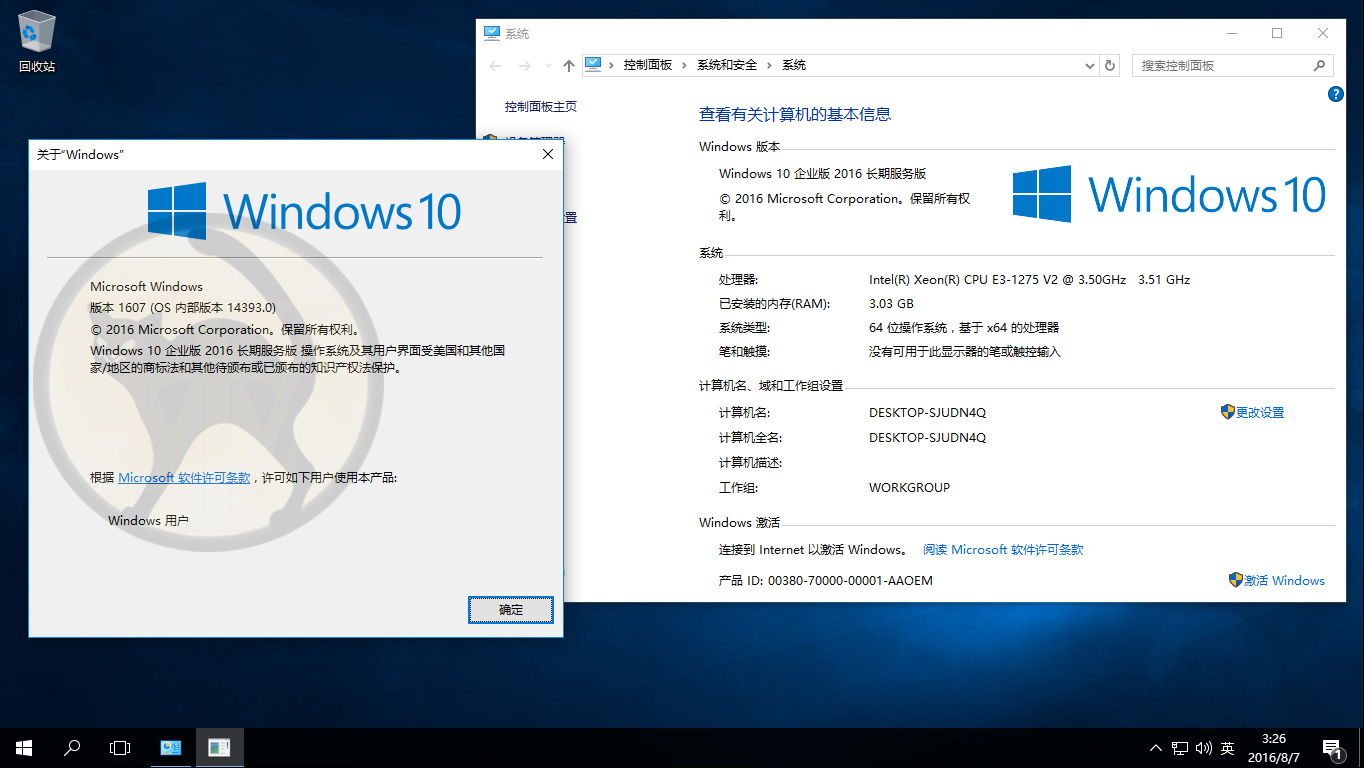
Task: Switch the input language indicator 英
Action: 1227,747
